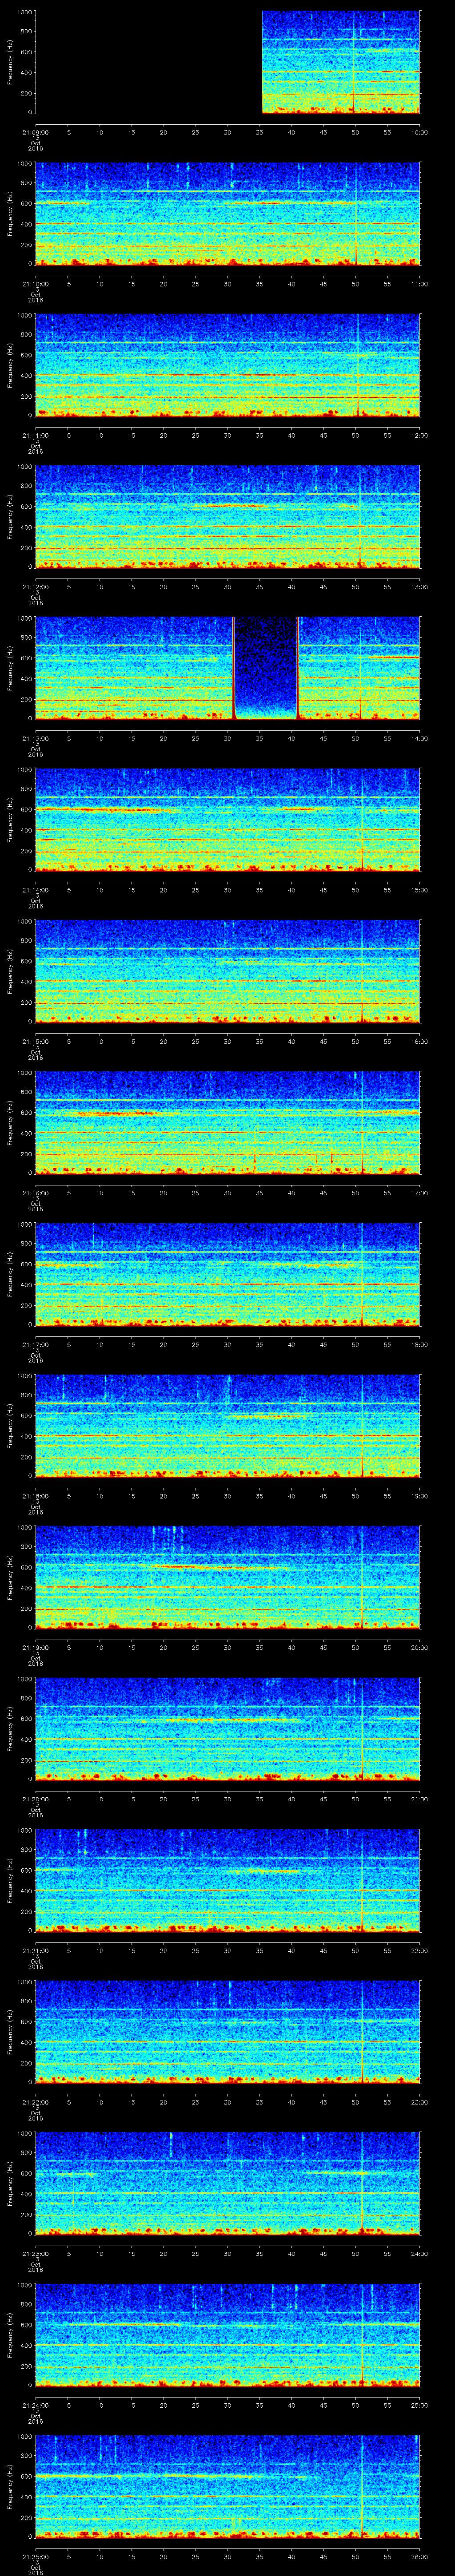The width and height of the screenshot is (455, 2576).
Task: Click the 21:23:00 start time label
Action: point(35,2254)
